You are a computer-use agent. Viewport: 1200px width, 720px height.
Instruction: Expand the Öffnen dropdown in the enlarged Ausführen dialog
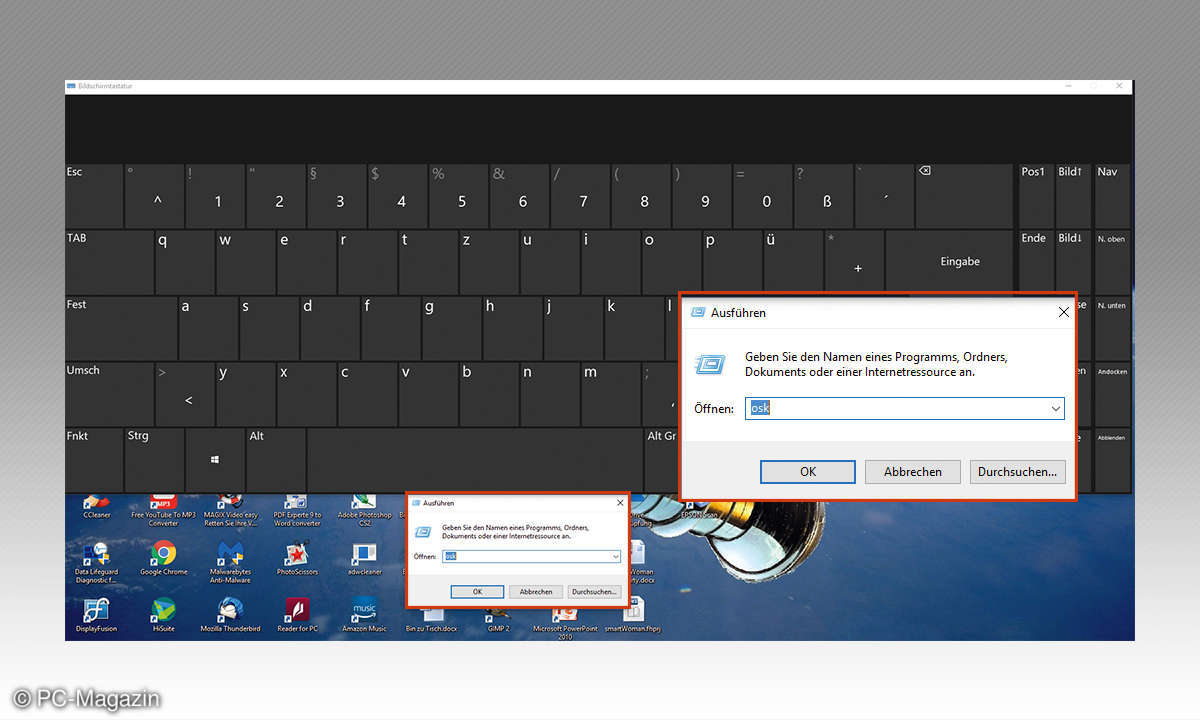[x=1055, y=409]
